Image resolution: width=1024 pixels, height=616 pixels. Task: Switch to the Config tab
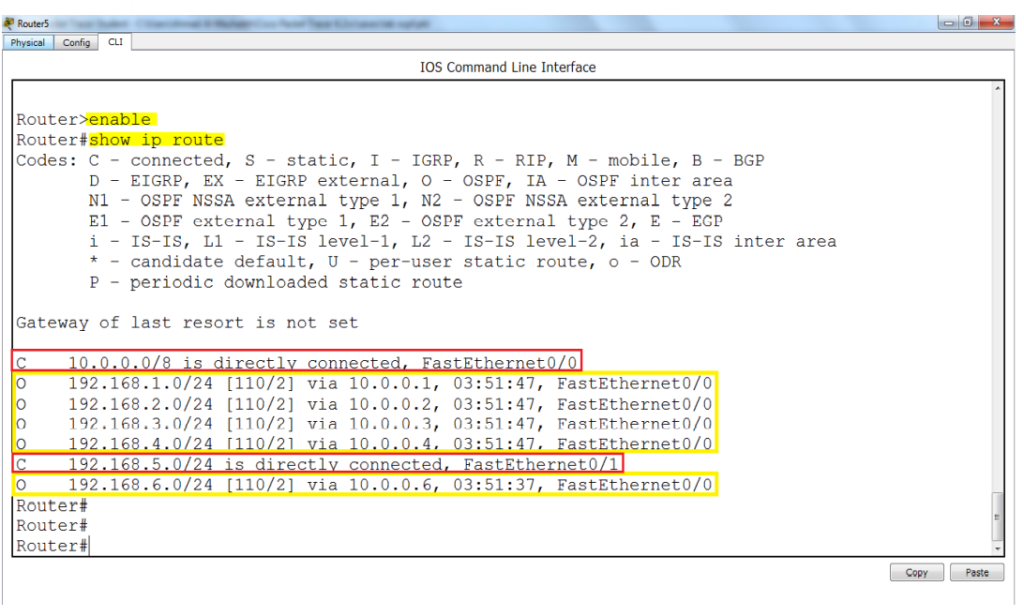click(76, 42)
